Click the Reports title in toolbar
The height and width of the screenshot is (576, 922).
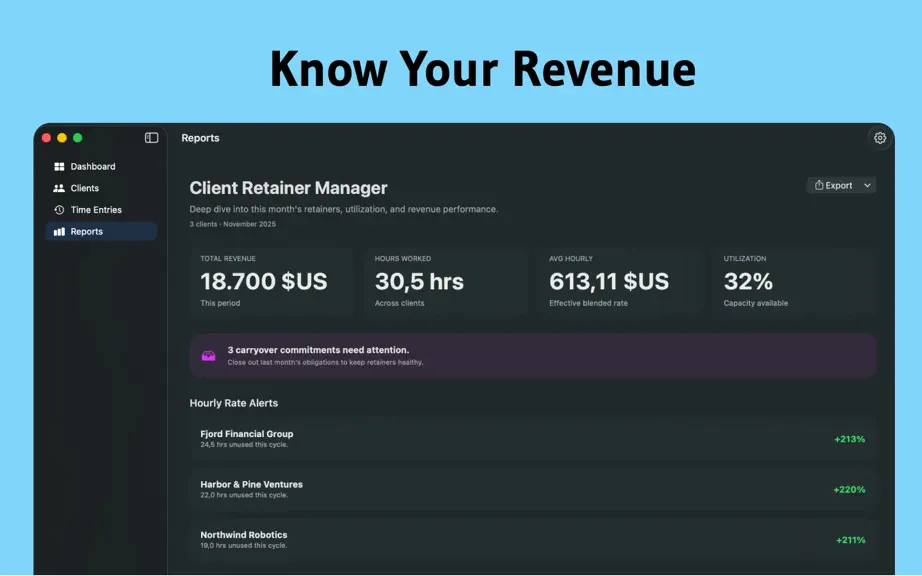pyautogui.click(x=200, y=138)
